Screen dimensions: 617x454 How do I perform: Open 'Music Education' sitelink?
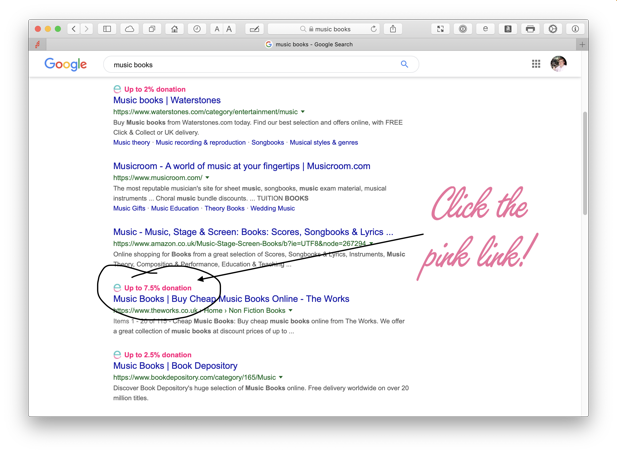175,209
